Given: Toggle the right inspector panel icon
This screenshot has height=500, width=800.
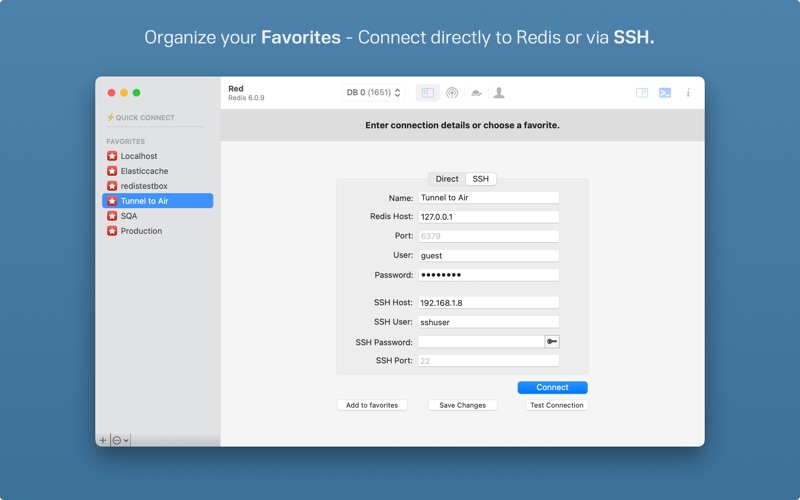Looking at the screenshot, I should point(642,93).
